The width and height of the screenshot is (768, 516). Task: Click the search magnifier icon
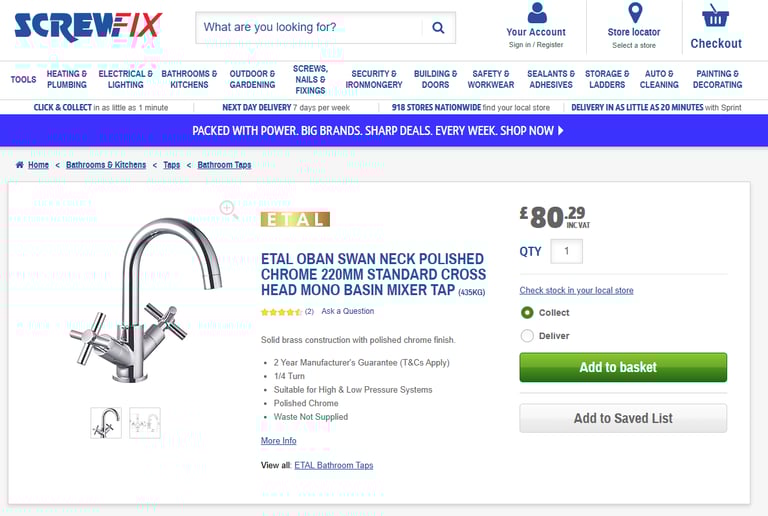438,28
